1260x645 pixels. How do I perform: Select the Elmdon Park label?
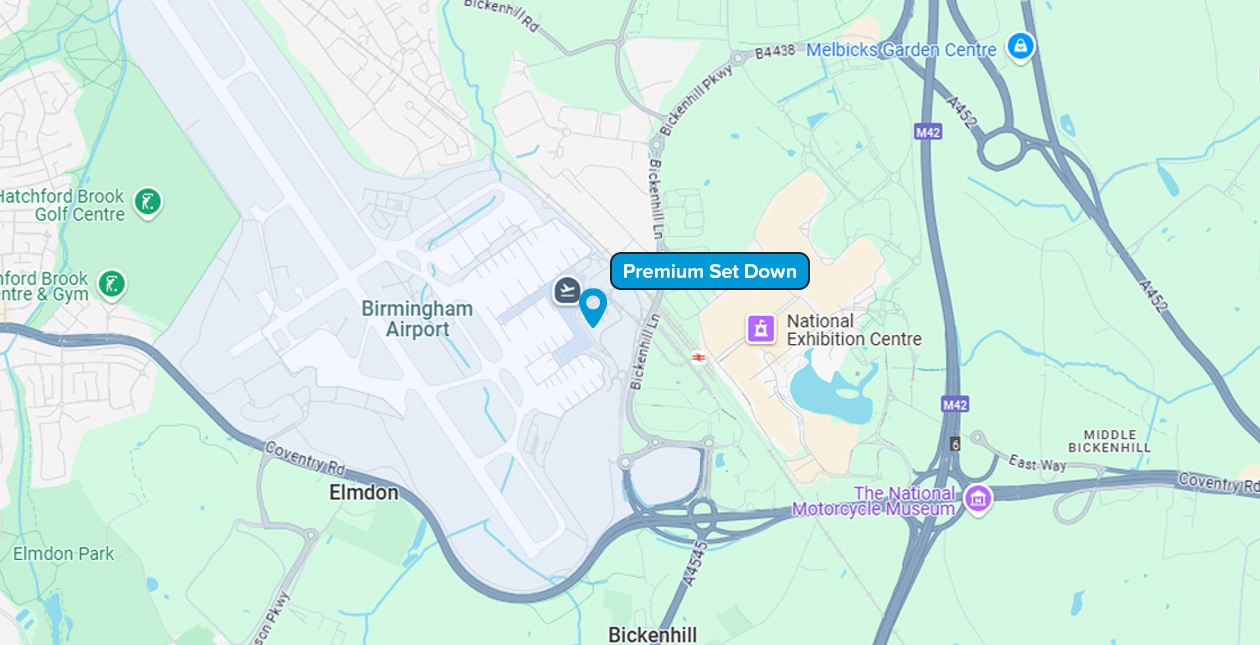(x=63, y=553)
